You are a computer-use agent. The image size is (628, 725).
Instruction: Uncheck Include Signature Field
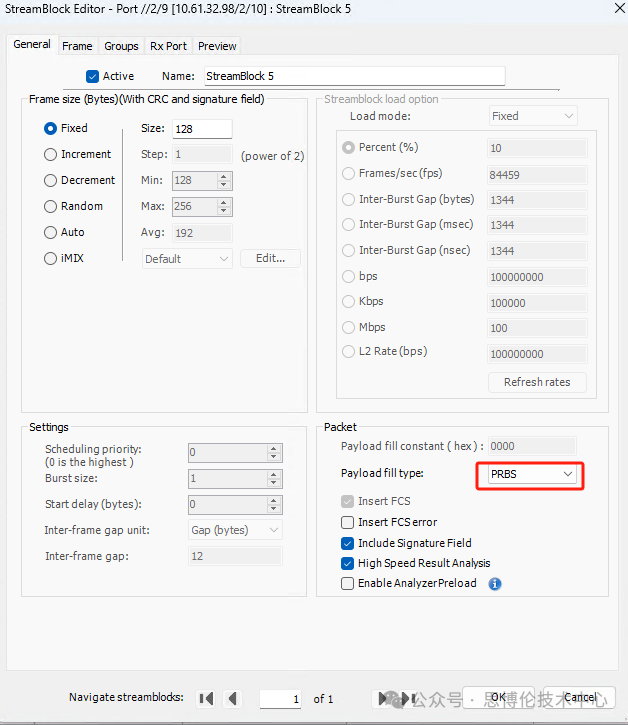[347, 543]
